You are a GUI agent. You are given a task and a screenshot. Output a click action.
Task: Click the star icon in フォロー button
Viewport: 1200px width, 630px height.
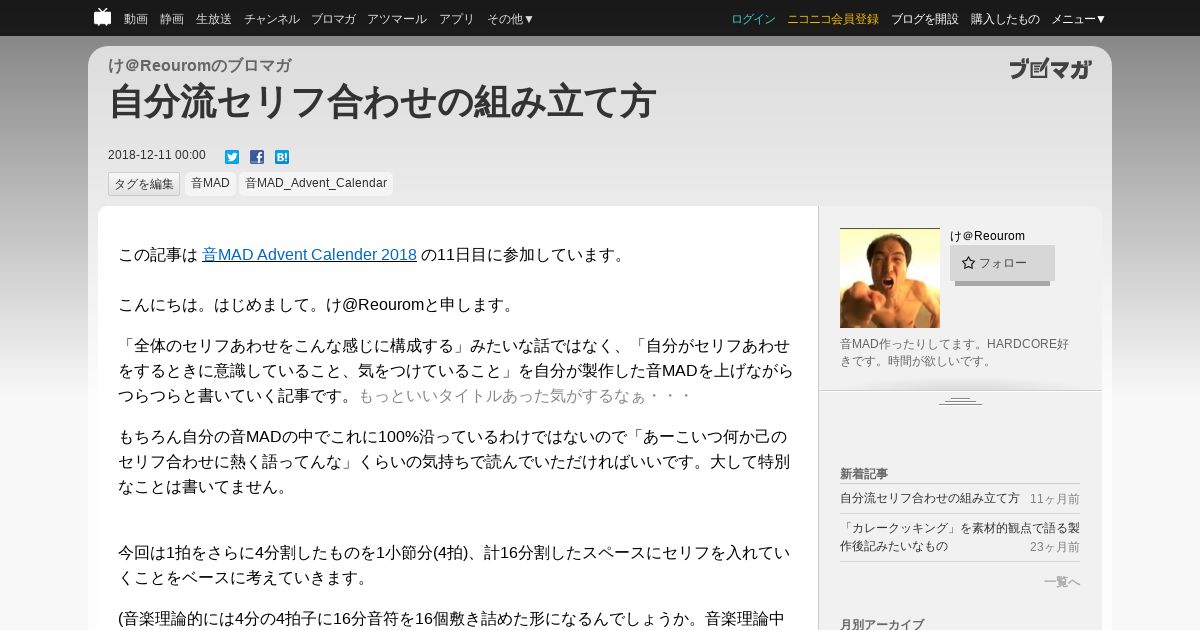point(968,263)
